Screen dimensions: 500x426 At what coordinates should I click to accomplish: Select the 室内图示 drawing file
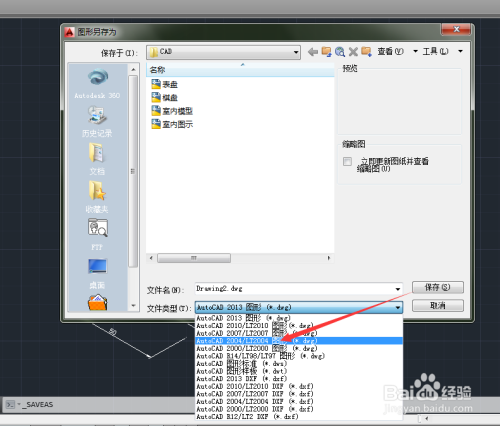(x=172, y=124)
